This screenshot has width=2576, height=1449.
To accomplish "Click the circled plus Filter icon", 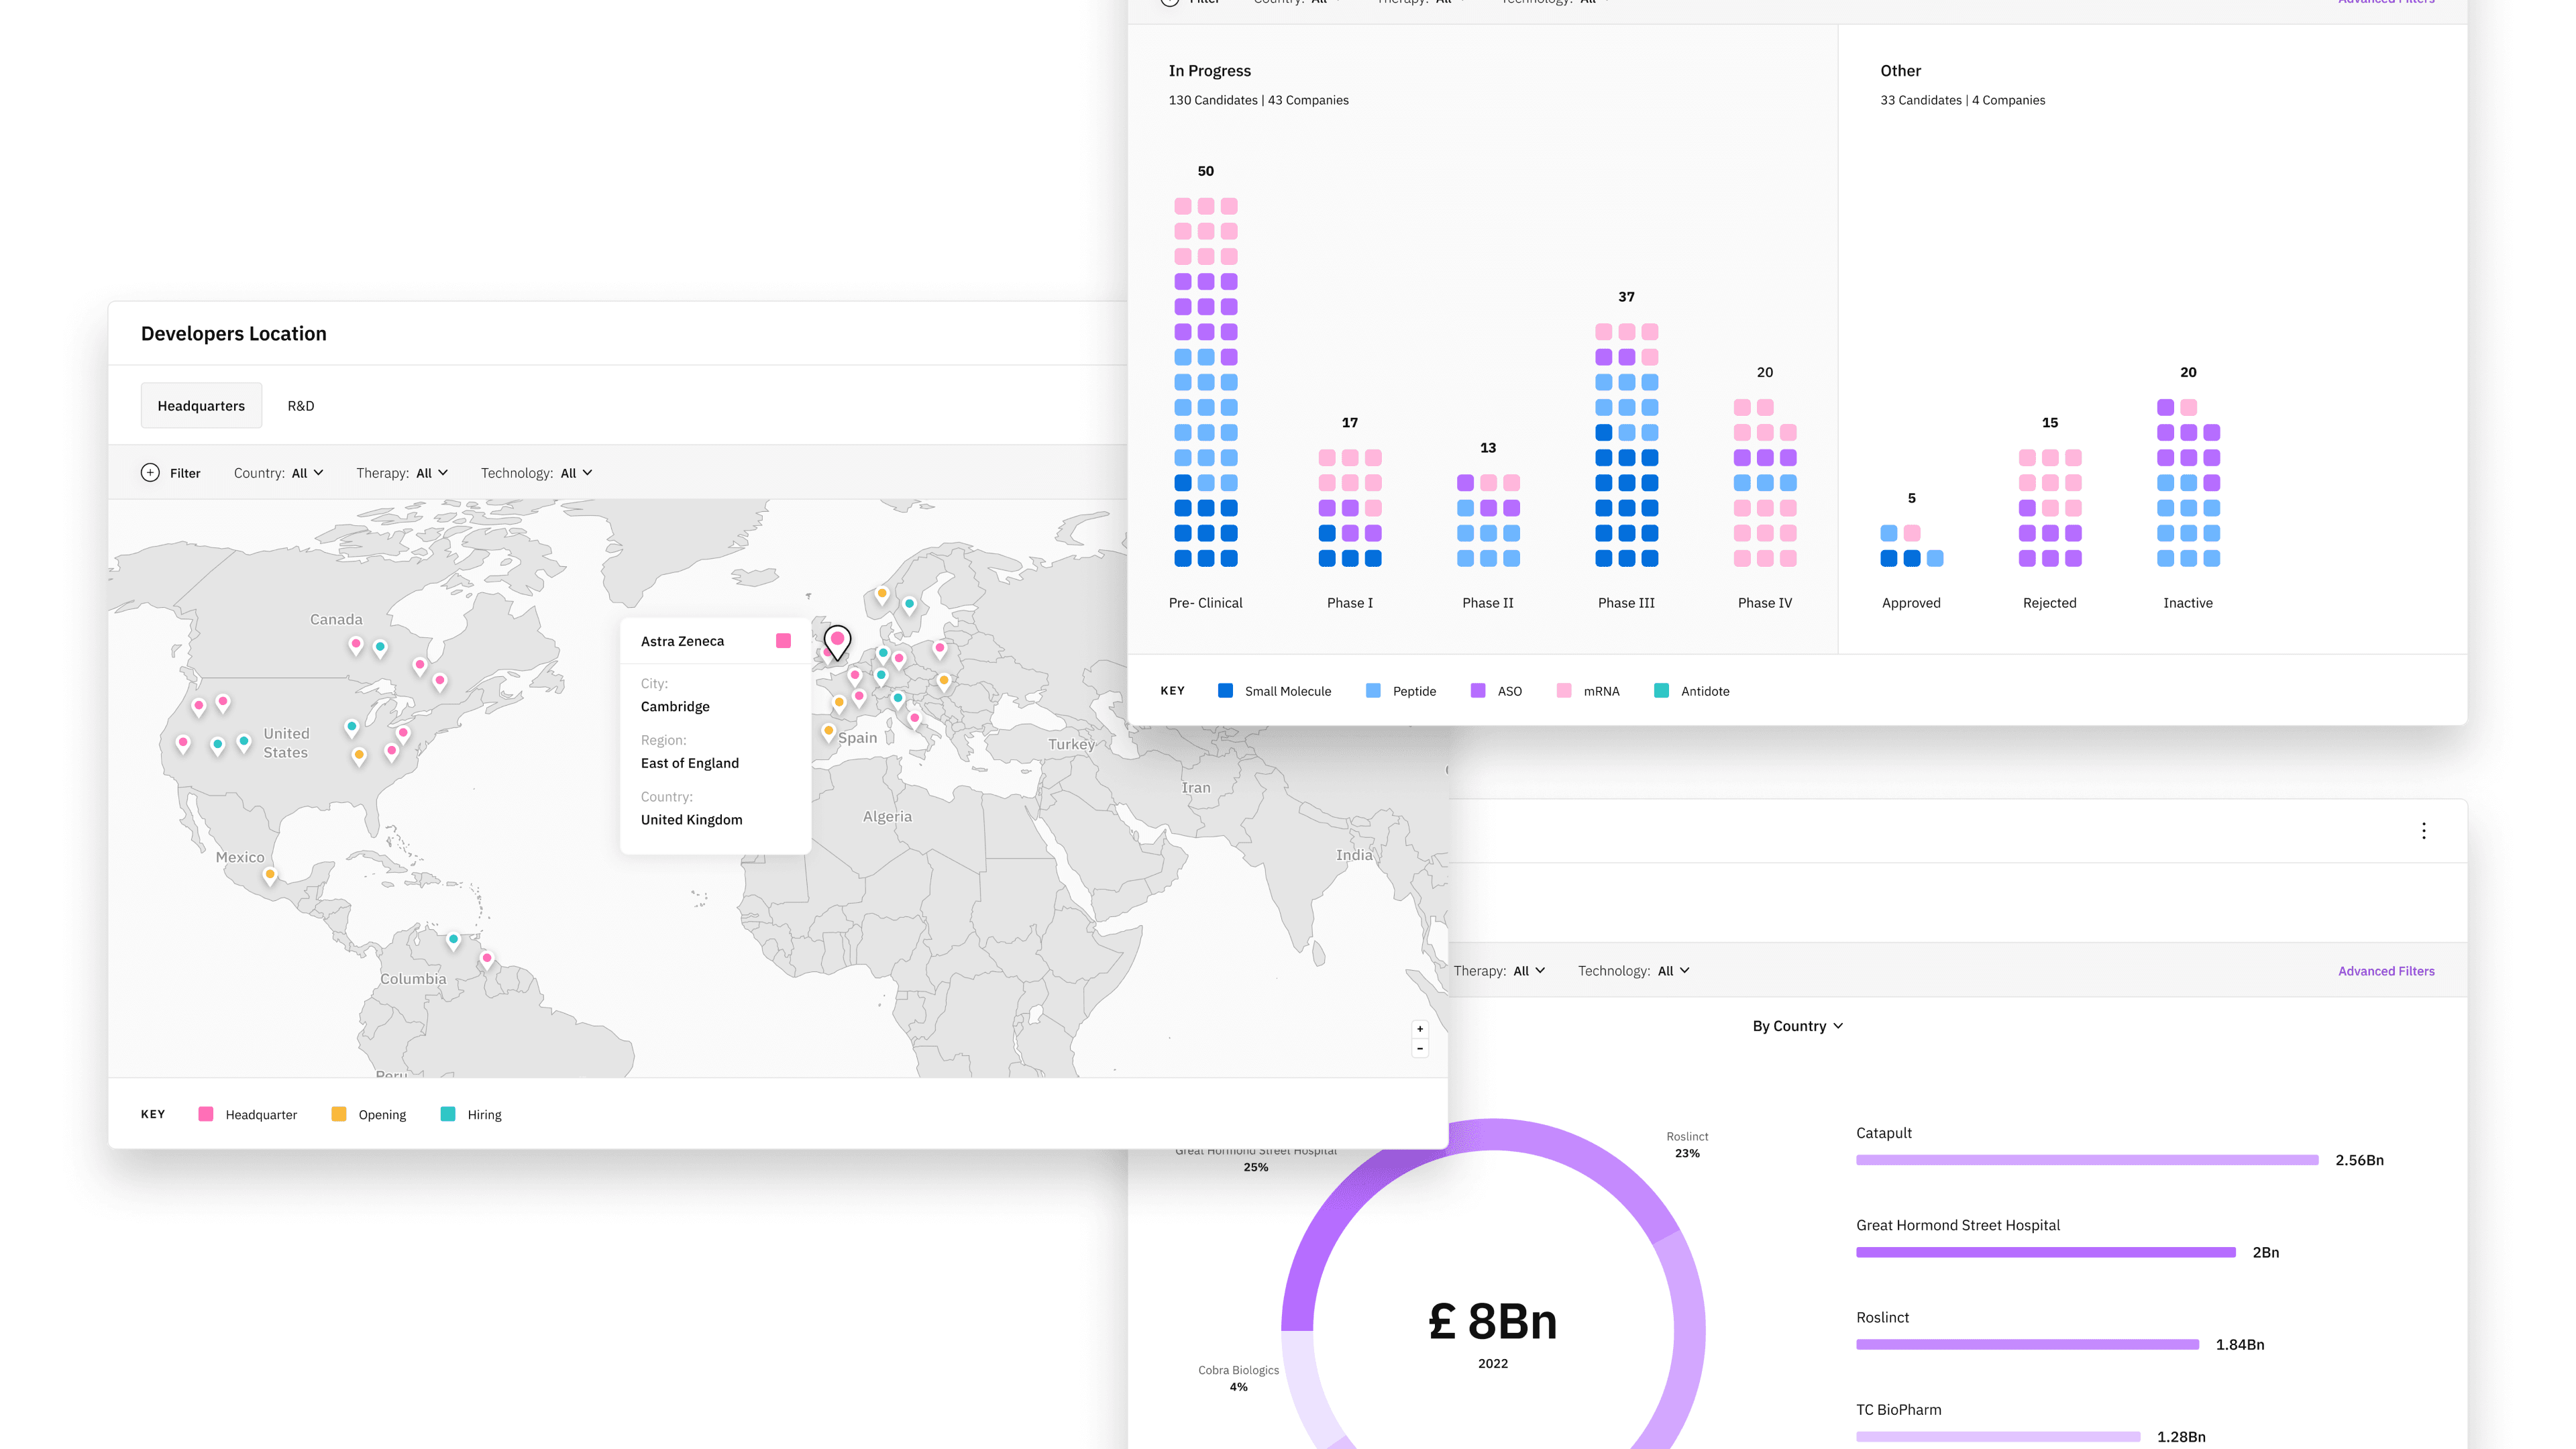I will [x=150, y=473].
